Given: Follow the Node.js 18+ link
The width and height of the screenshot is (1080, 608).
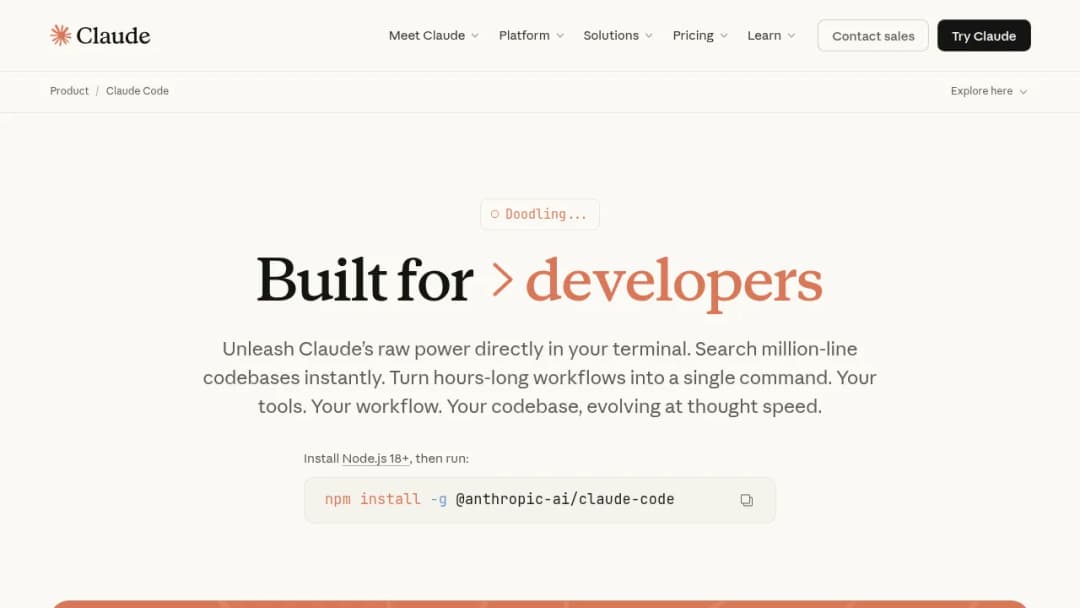Looking at the screenshot, I should tap(375, 459).
